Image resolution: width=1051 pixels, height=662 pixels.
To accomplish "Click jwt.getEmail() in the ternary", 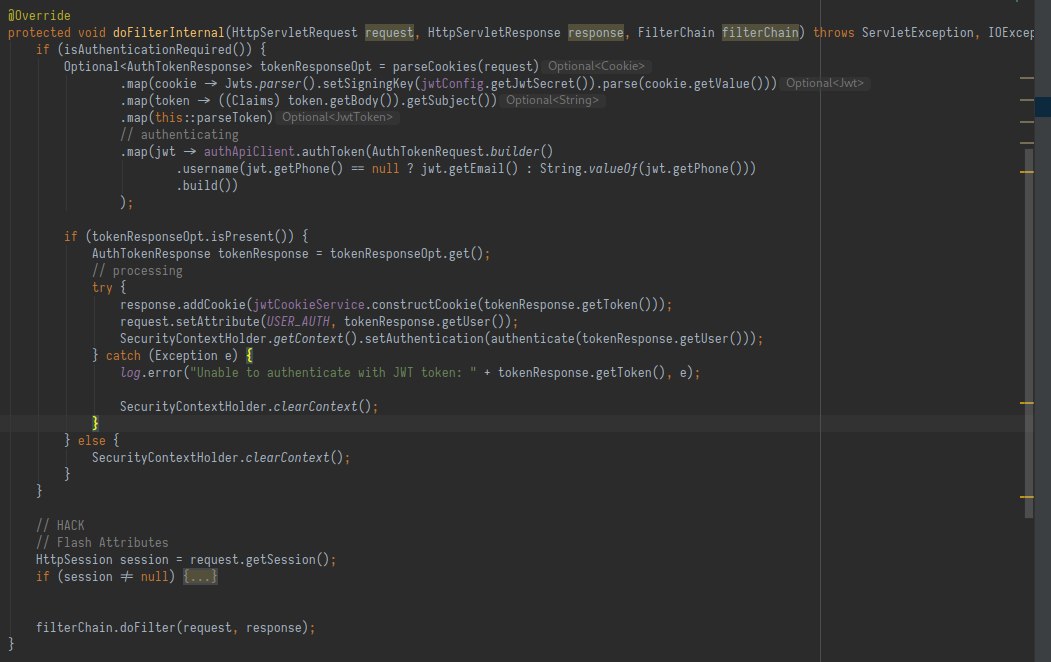I will [469, 168].
